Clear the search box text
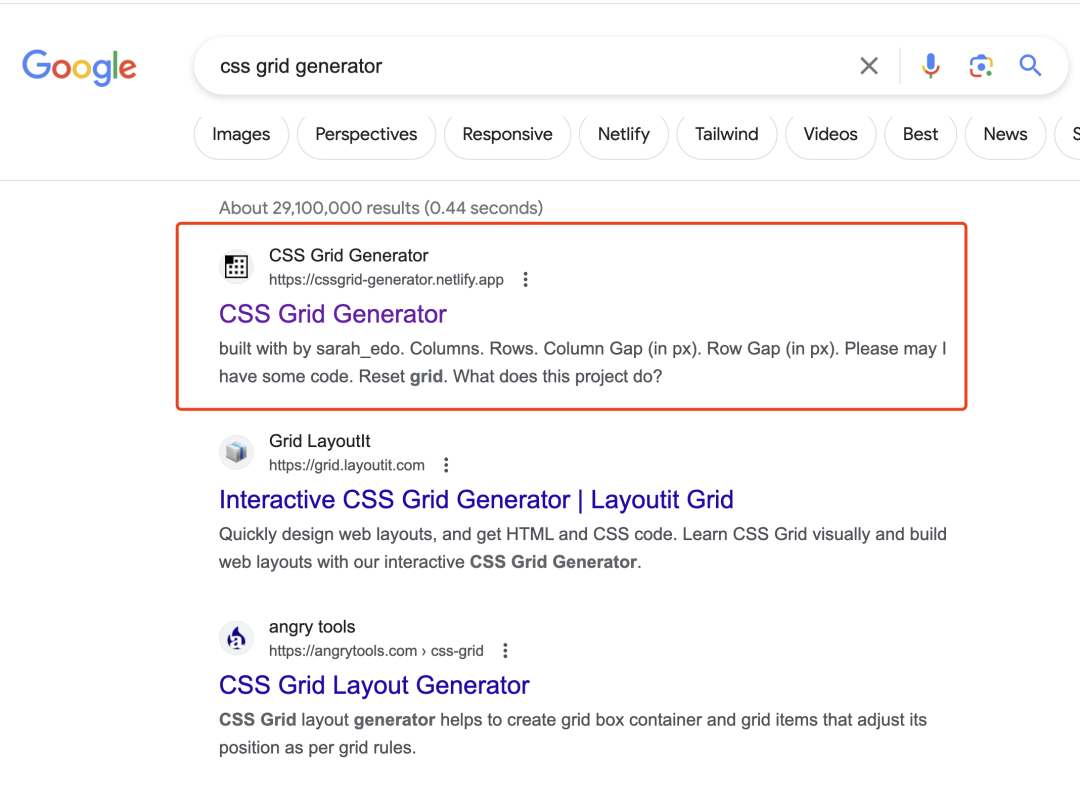Viewport: 1080px width, 799px height. click(x=869, y=66)
